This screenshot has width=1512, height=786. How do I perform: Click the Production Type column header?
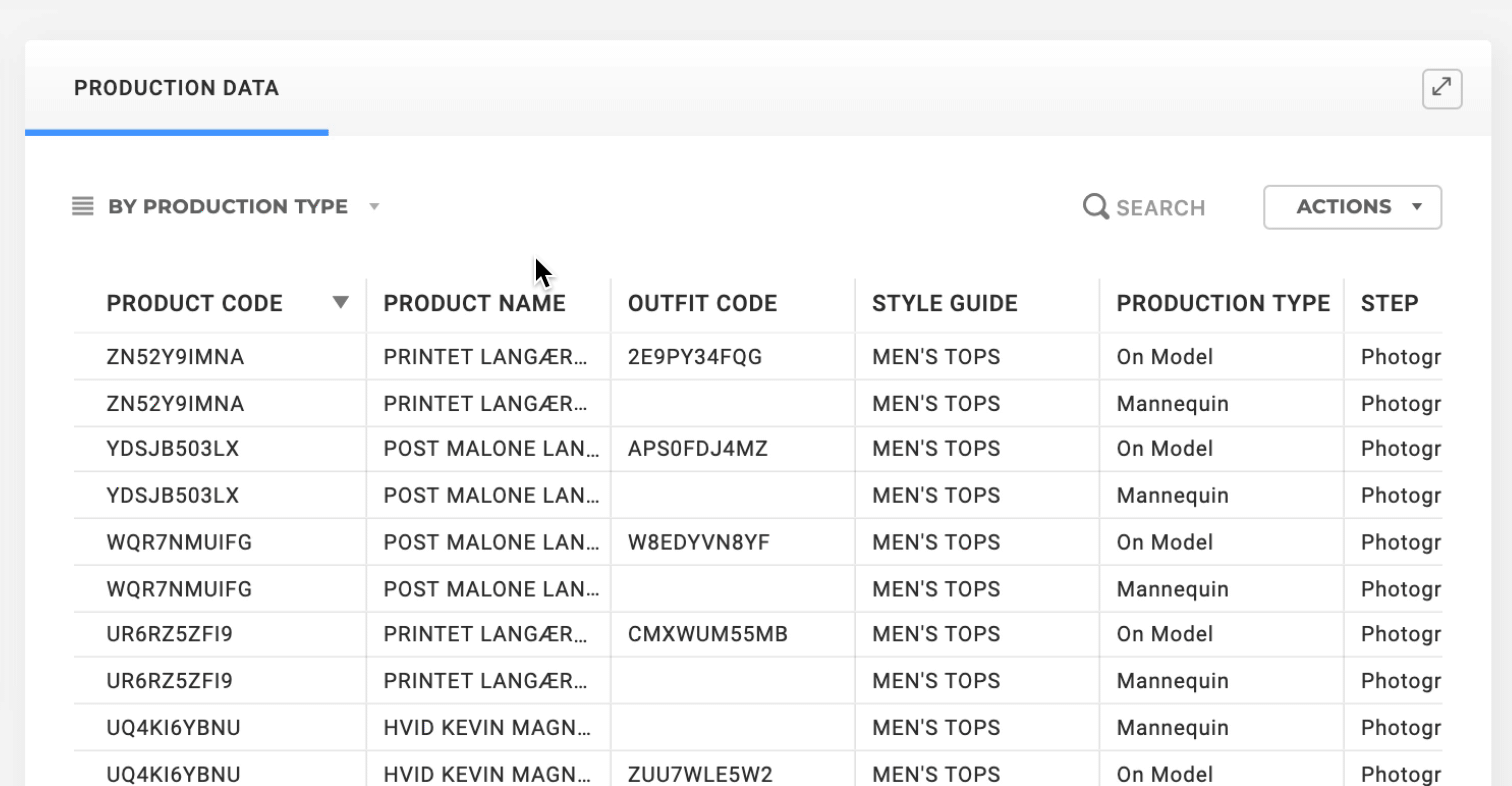tap(1222, 304)
